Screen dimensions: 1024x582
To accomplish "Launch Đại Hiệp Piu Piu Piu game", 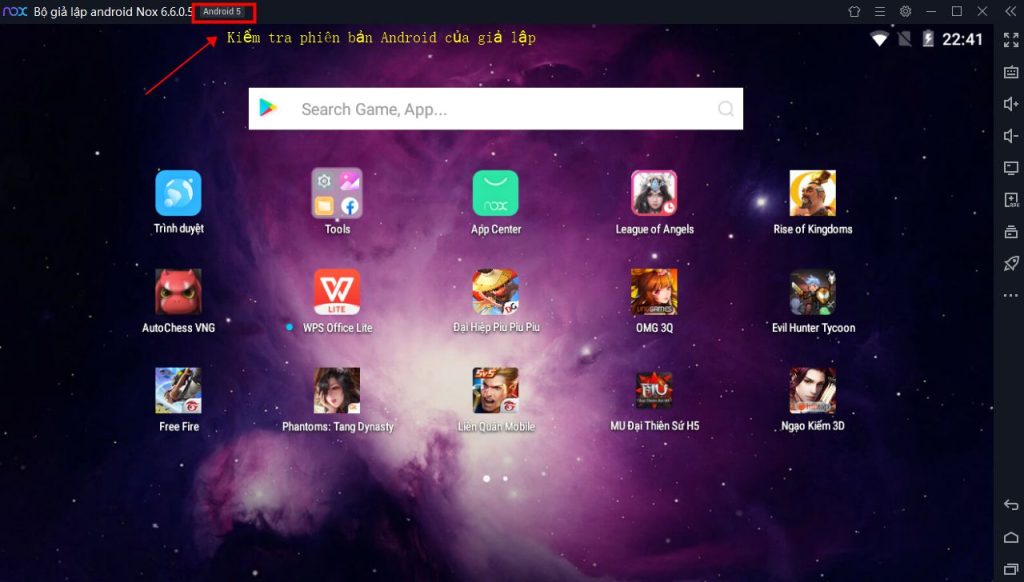I will [496, 292].
